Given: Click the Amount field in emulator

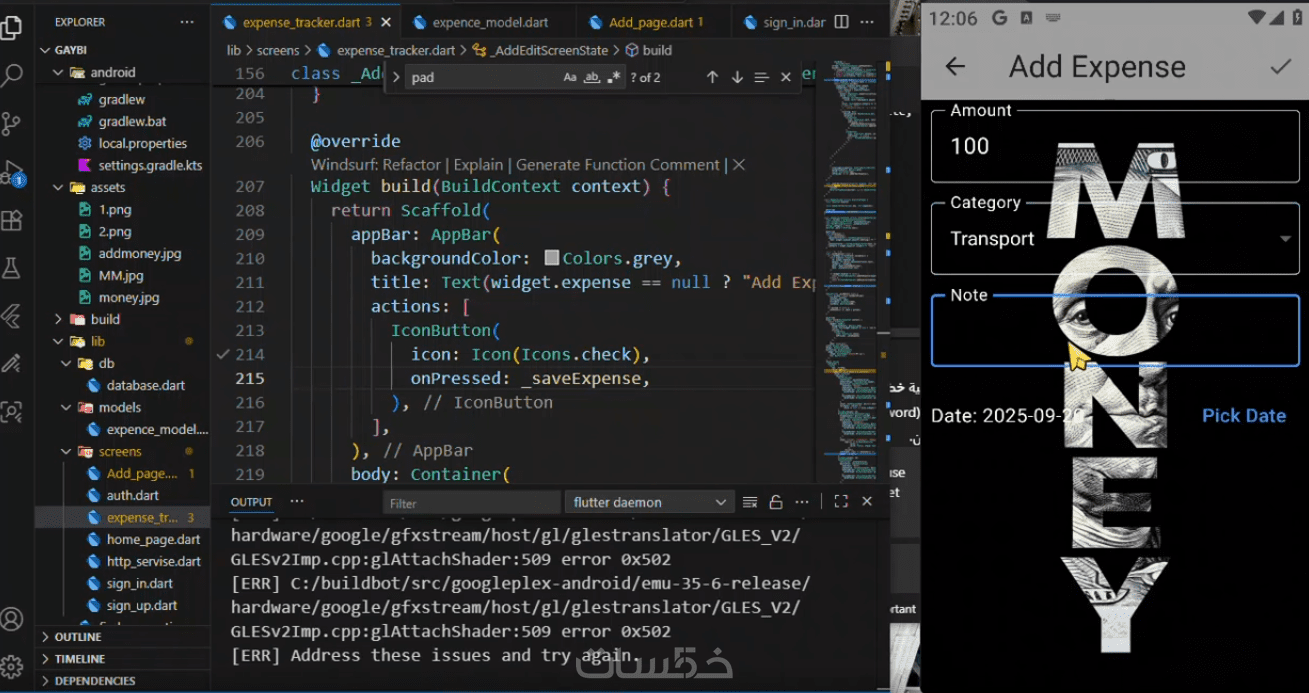Looking at the screenshot, I should pyautogui.click(x=1115, y=146).
